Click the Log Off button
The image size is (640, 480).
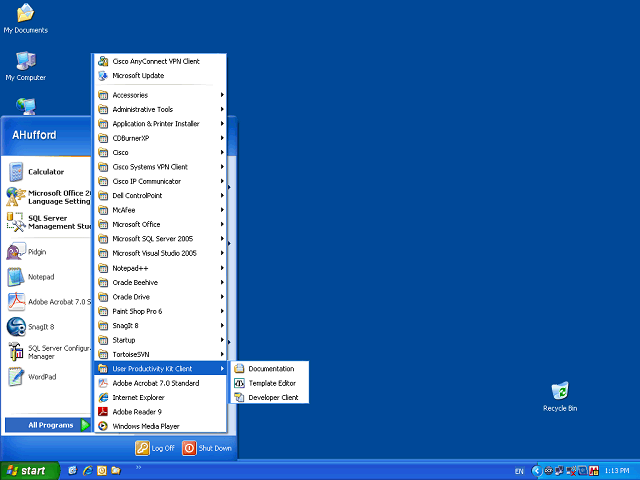(x=155, y=448)
